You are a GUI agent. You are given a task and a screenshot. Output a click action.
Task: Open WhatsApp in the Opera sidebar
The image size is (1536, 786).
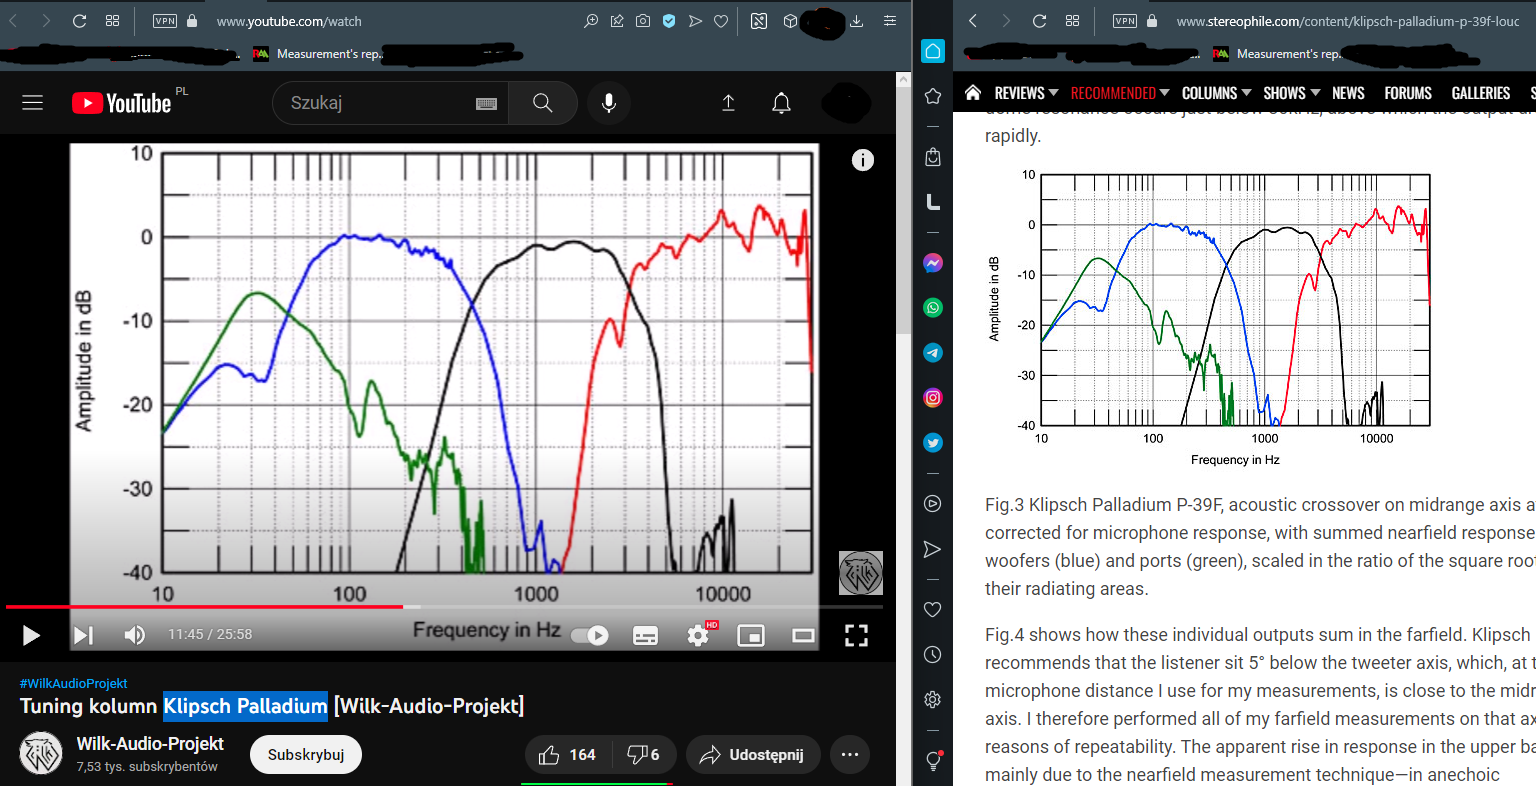(x=933, y=308)
